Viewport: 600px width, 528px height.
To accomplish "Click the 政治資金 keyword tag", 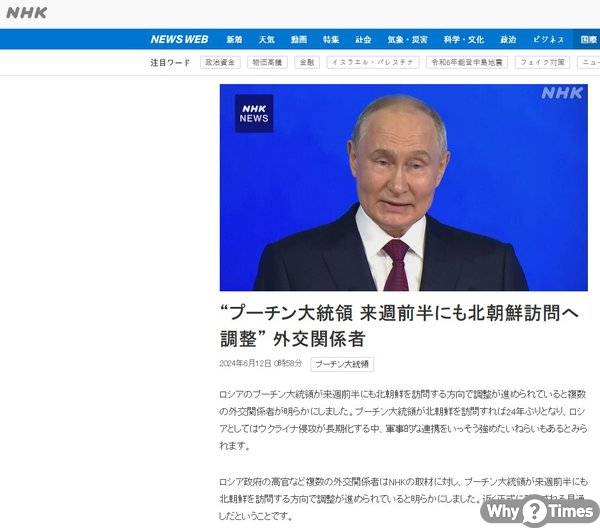I will 220,62.
